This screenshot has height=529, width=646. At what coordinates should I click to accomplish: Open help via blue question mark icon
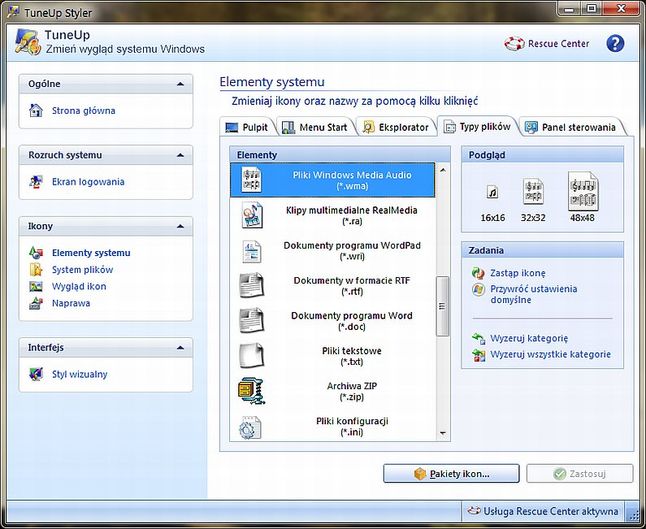coord(615,43)
